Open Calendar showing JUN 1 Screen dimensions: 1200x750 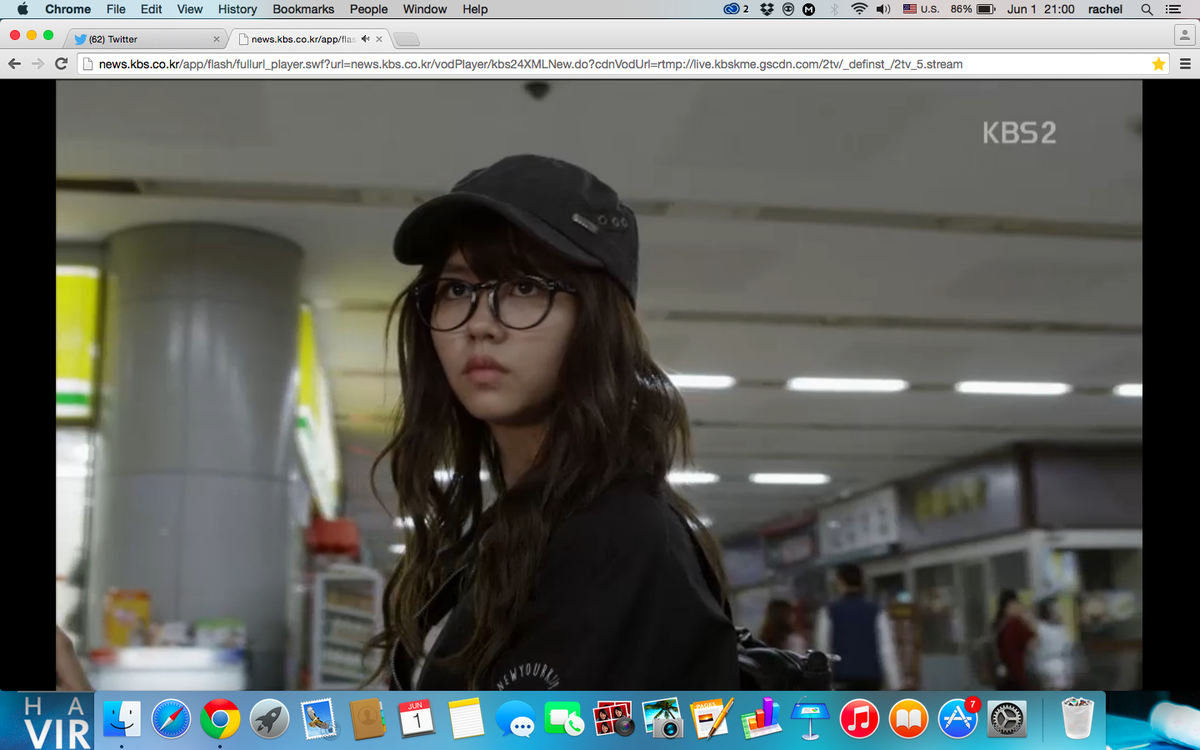tap(416, 718)
